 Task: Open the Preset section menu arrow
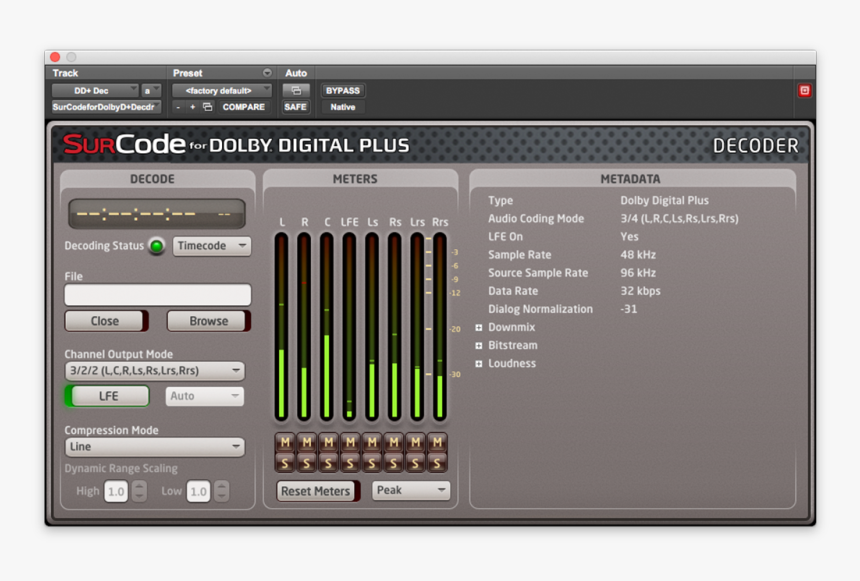(x=267, y=73)
